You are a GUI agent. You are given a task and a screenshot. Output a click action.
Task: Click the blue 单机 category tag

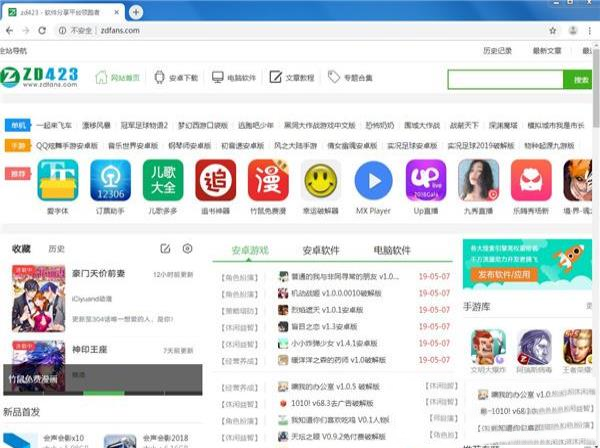pos(18,125)
